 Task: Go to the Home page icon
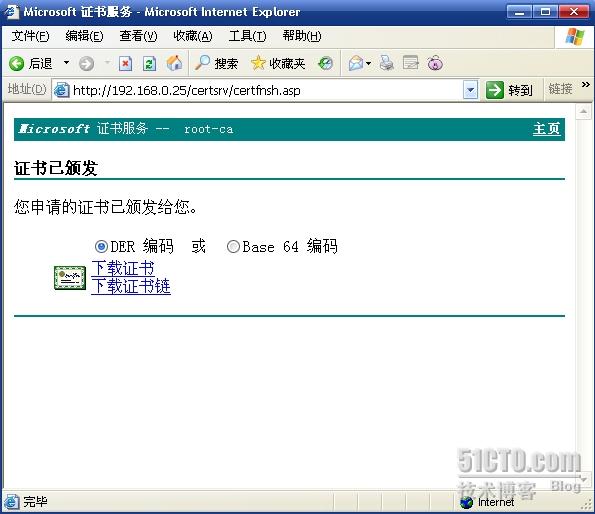(x=174, y=63)
